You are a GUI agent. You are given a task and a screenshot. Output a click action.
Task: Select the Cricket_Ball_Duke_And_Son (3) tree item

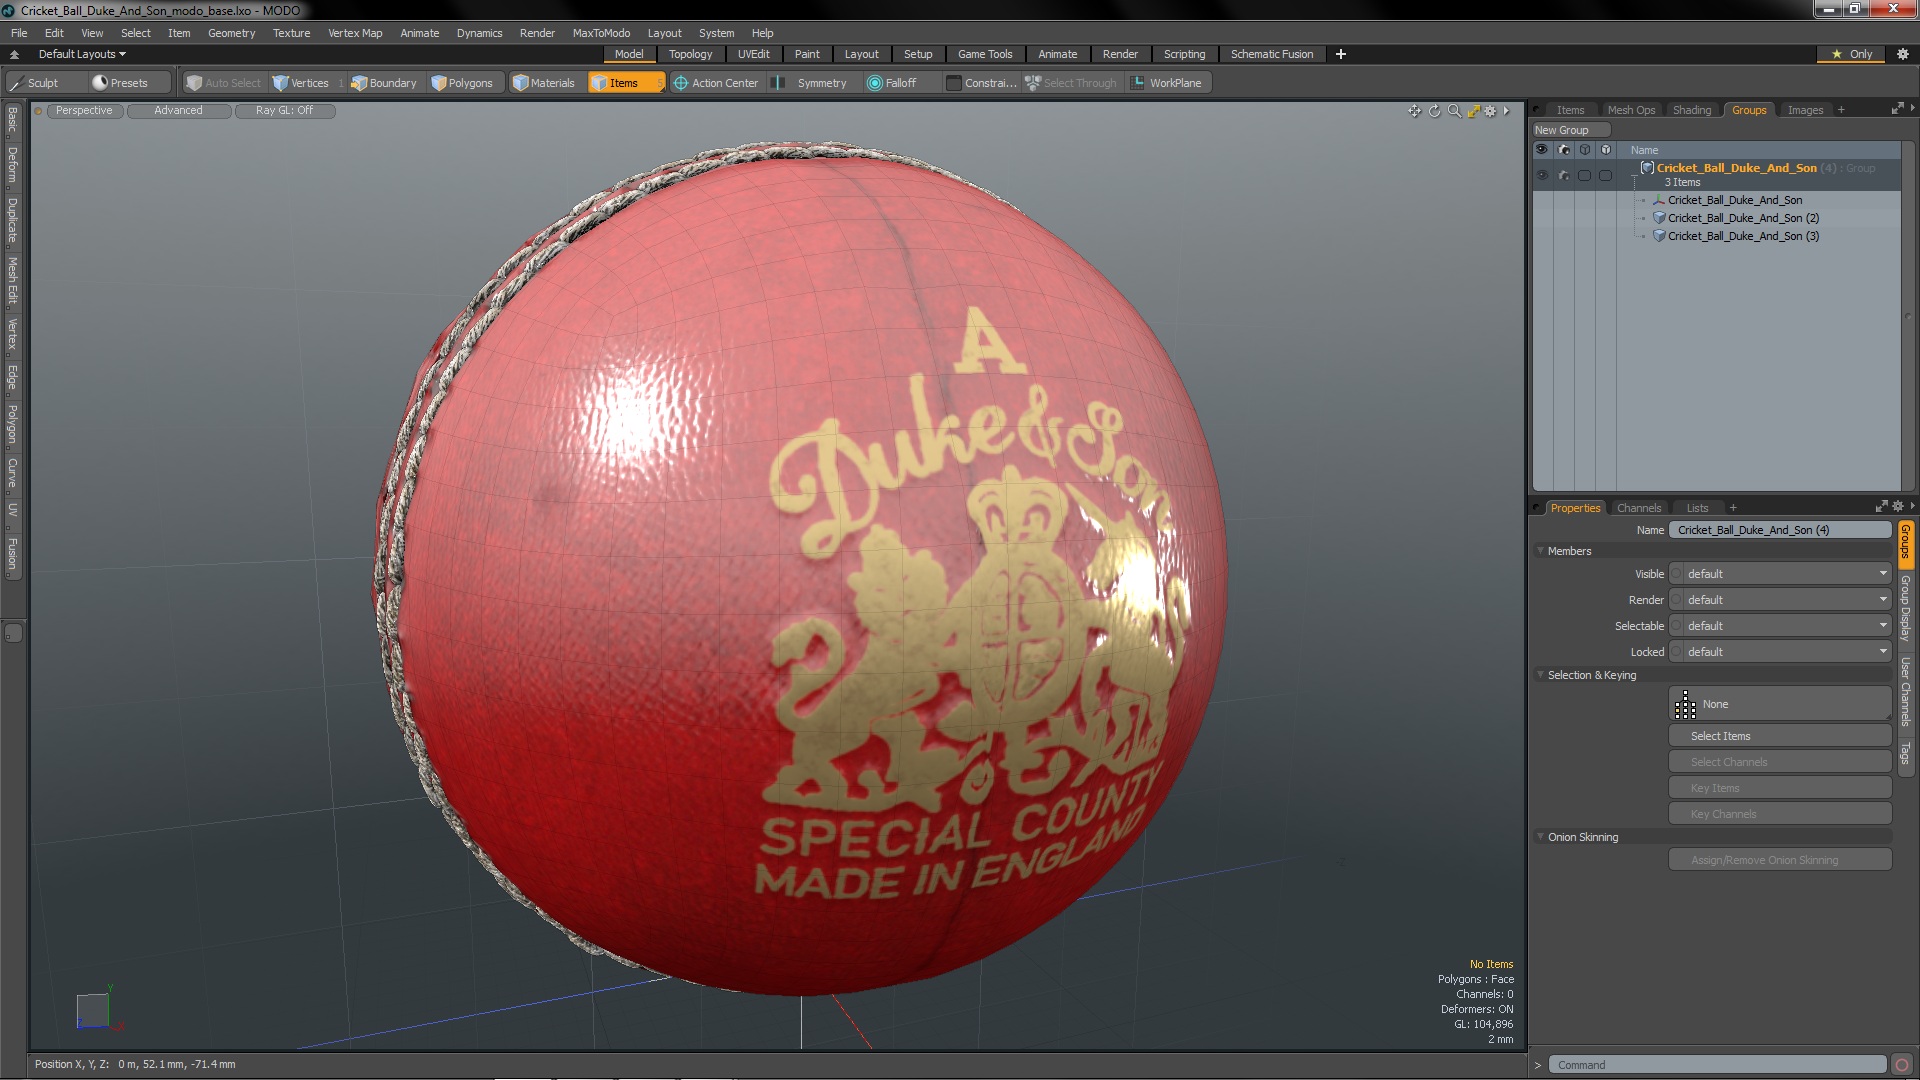point(1743,236)
